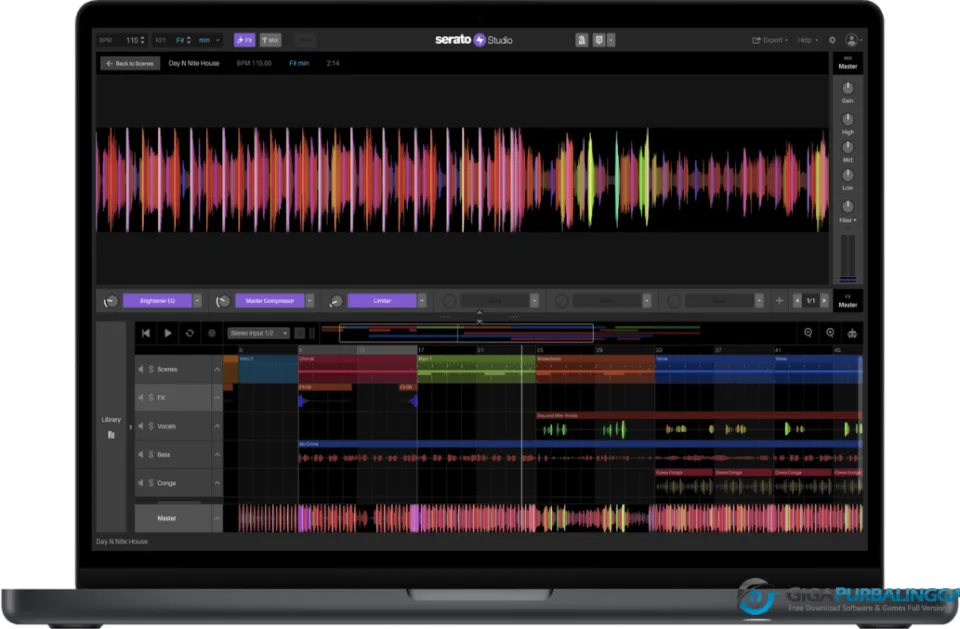Collapse the Bass track chevron
Viewport: 960px width, 629px height.
[217, 454]
